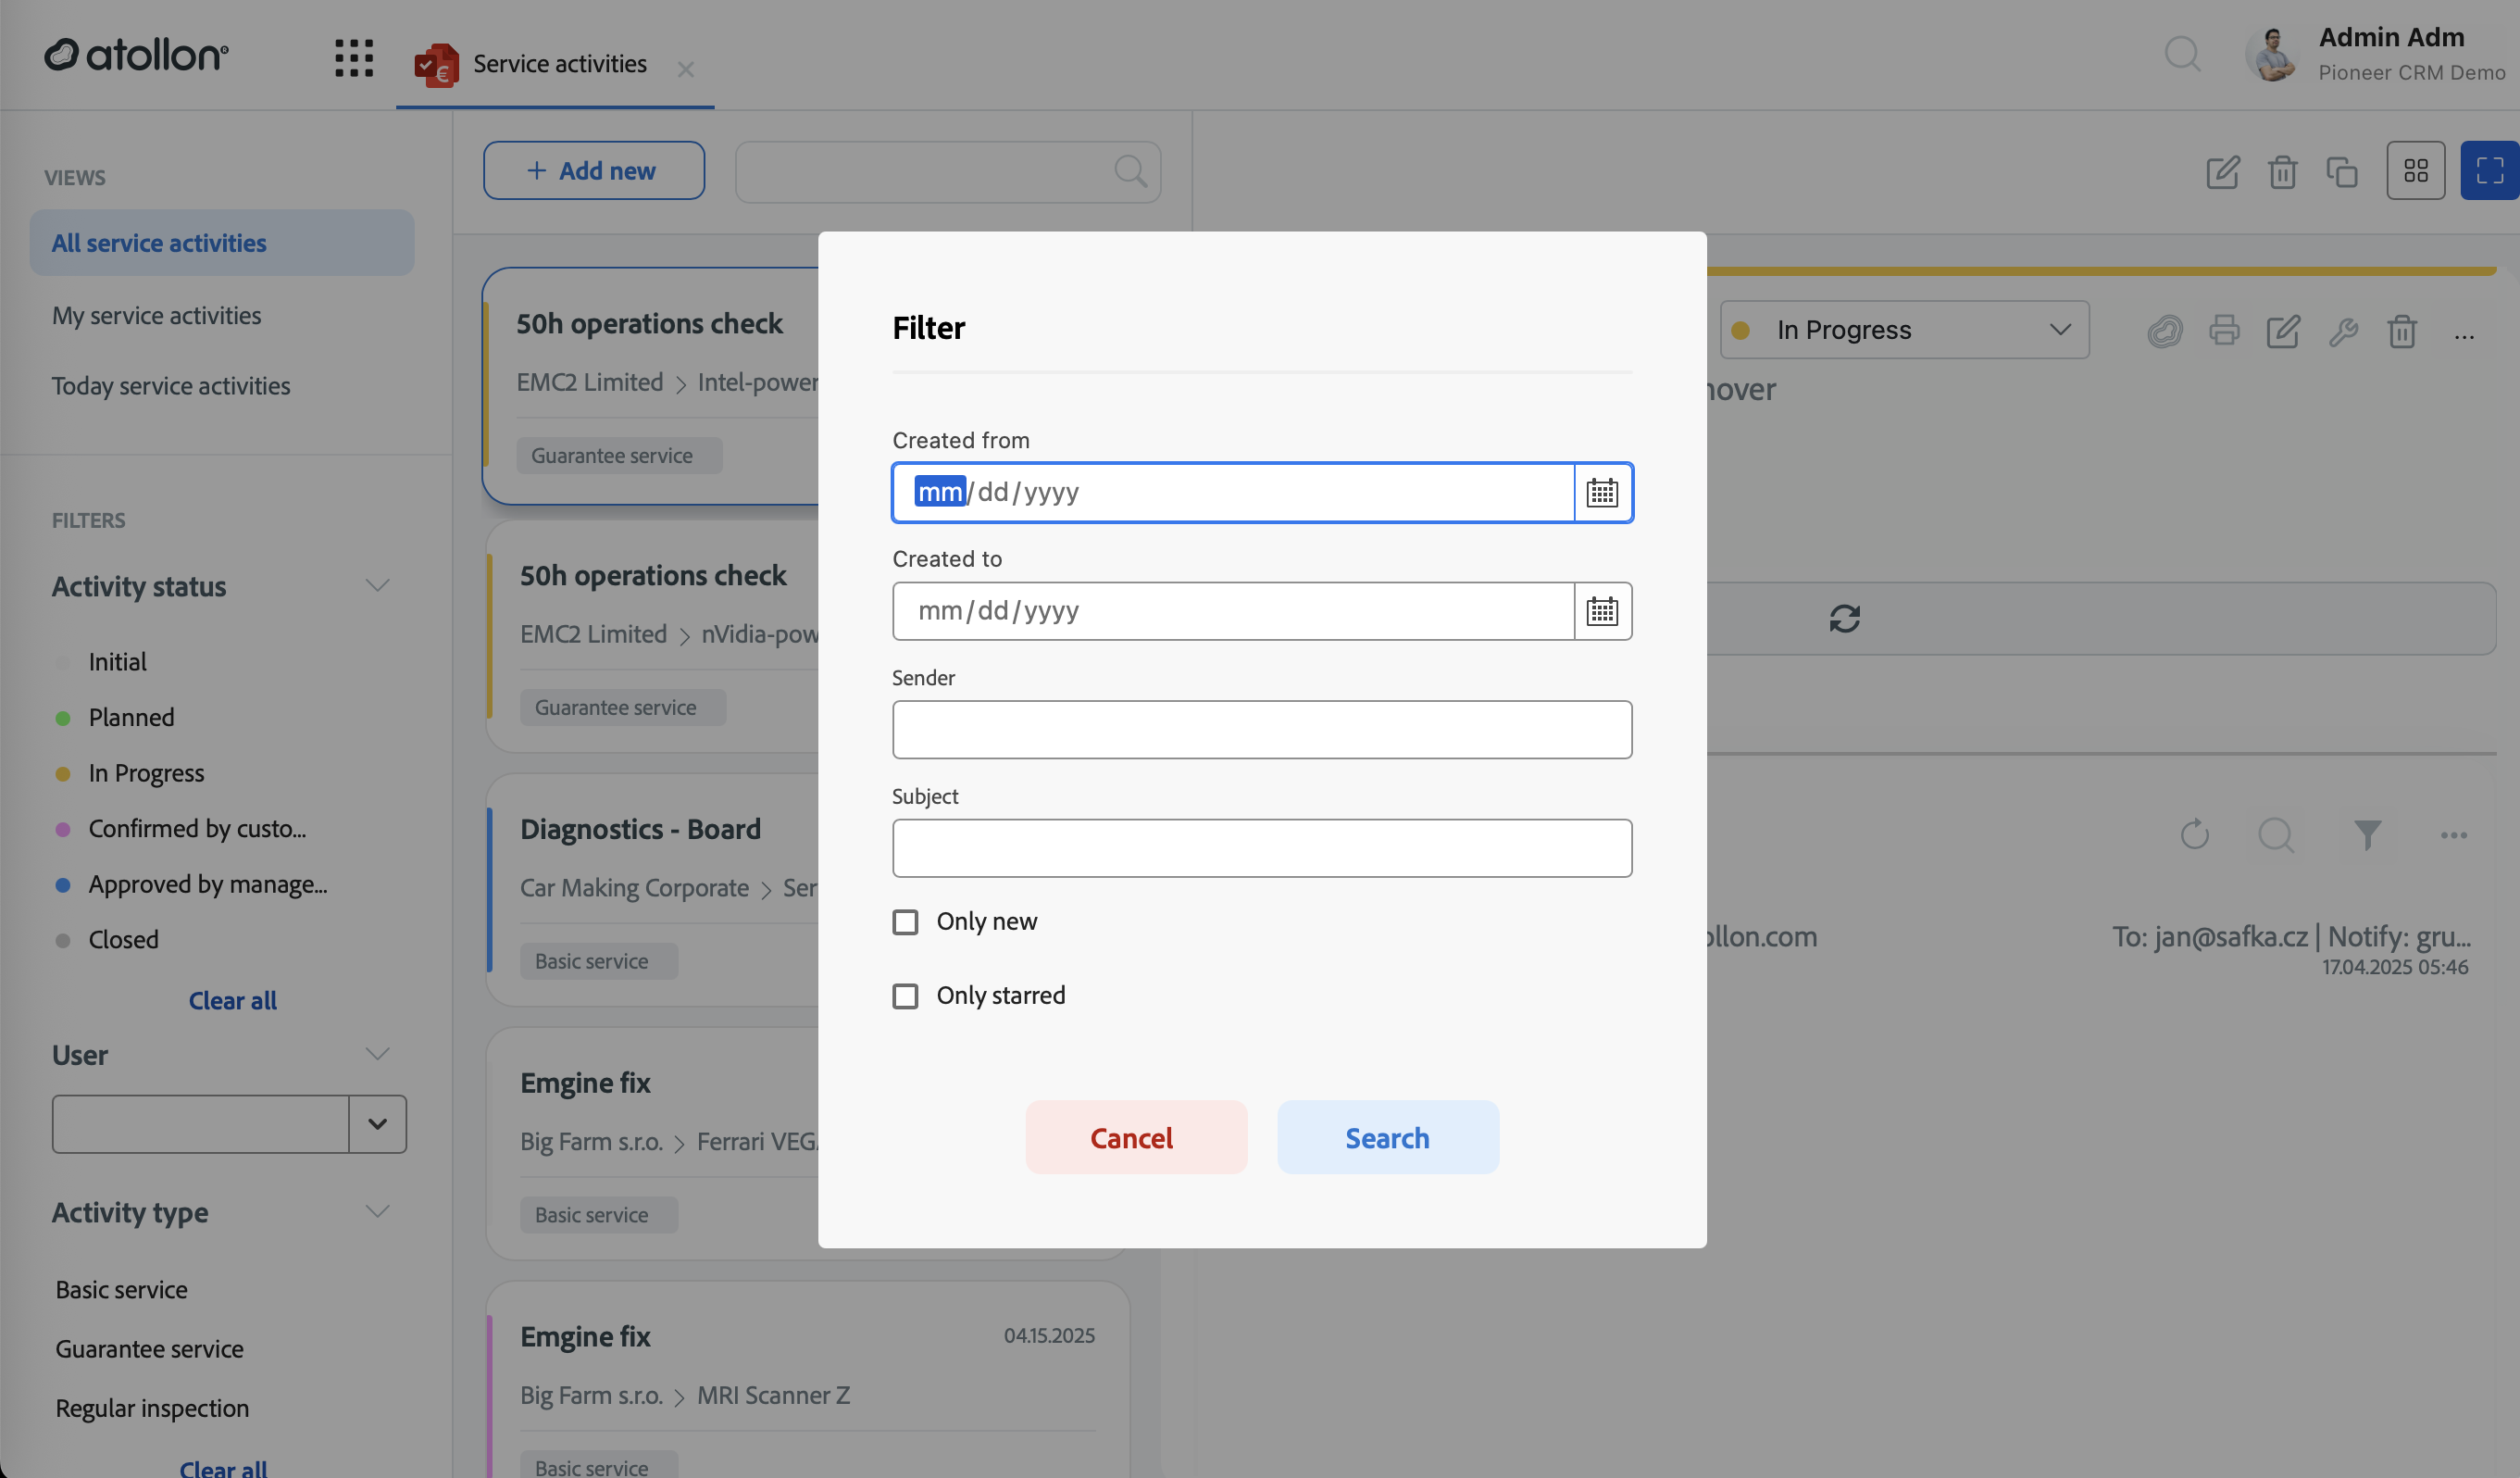
Task: Click Clear all under Activity type
Action: click(223, 1468)
